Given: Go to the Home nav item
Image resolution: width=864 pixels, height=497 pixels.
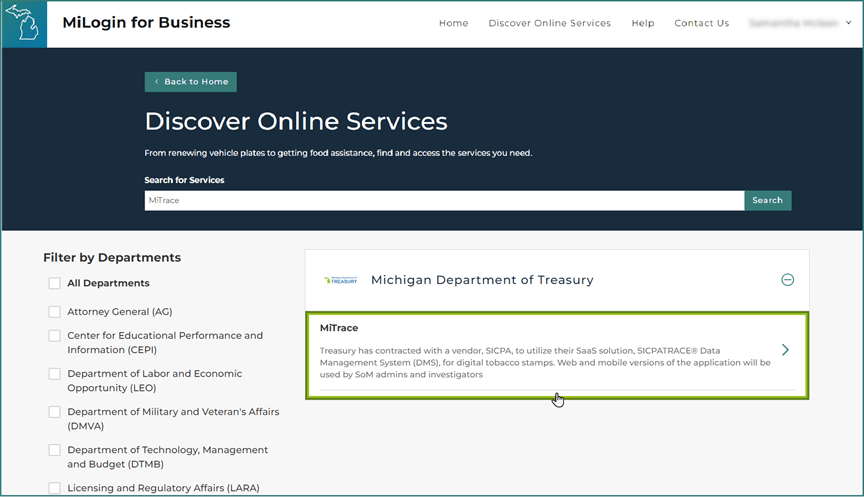Looking at the screenshot, I should (453, 23).
